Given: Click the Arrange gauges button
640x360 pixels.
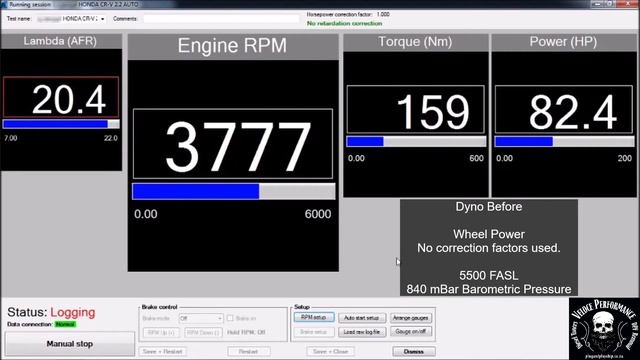Looking at the screenshot, I should [411, 318].
